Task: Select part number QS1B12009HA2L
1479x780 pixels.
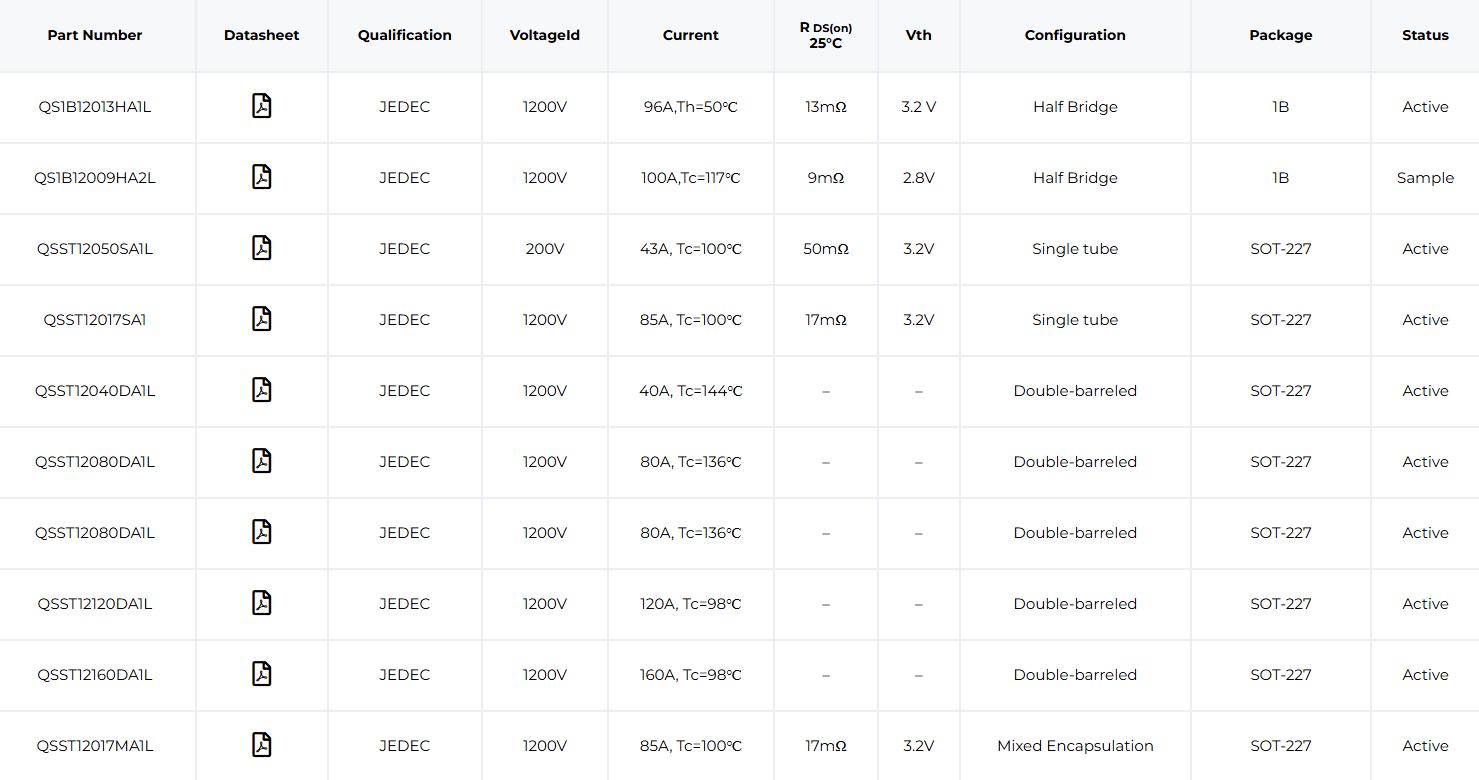Action: (95, 178)
